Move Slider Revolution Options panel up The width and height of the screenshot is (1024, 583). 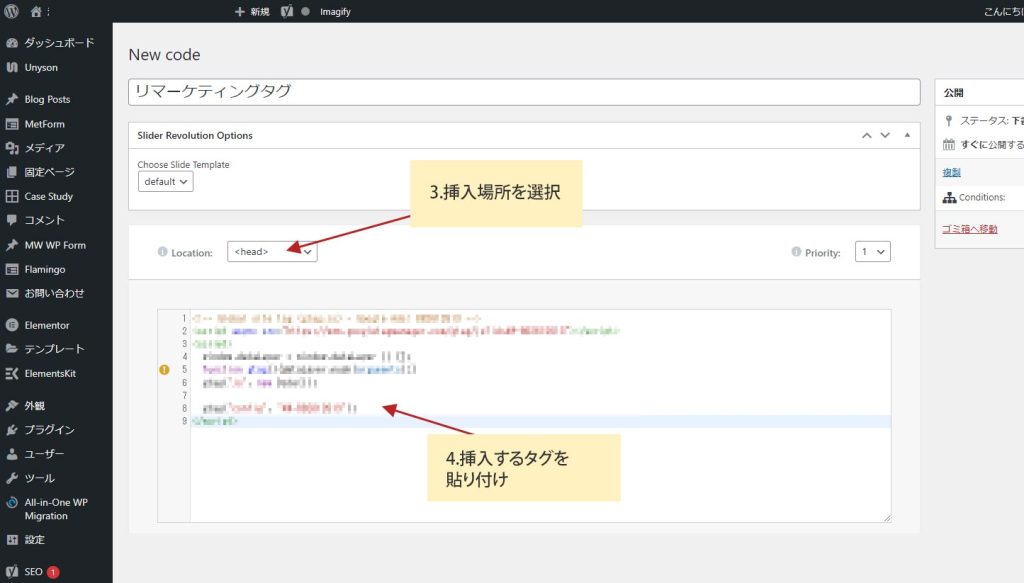tap(867, 135)
